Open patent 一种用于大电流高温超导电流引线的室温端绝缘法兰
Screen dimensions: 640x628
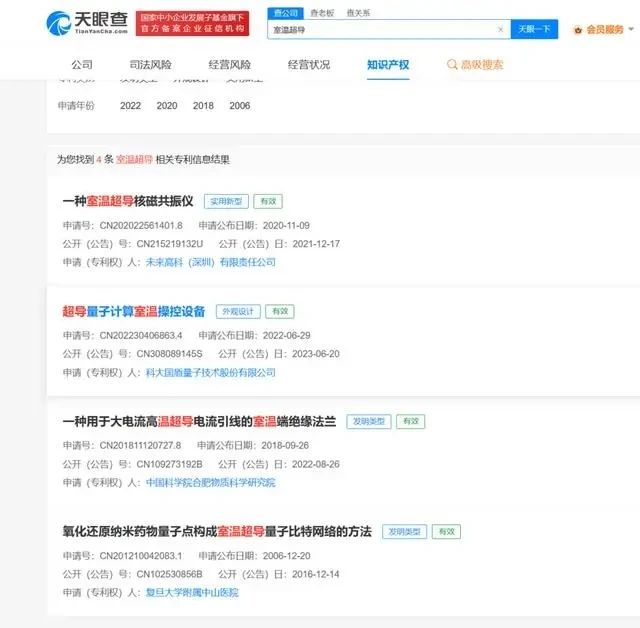tap(199, 422)
